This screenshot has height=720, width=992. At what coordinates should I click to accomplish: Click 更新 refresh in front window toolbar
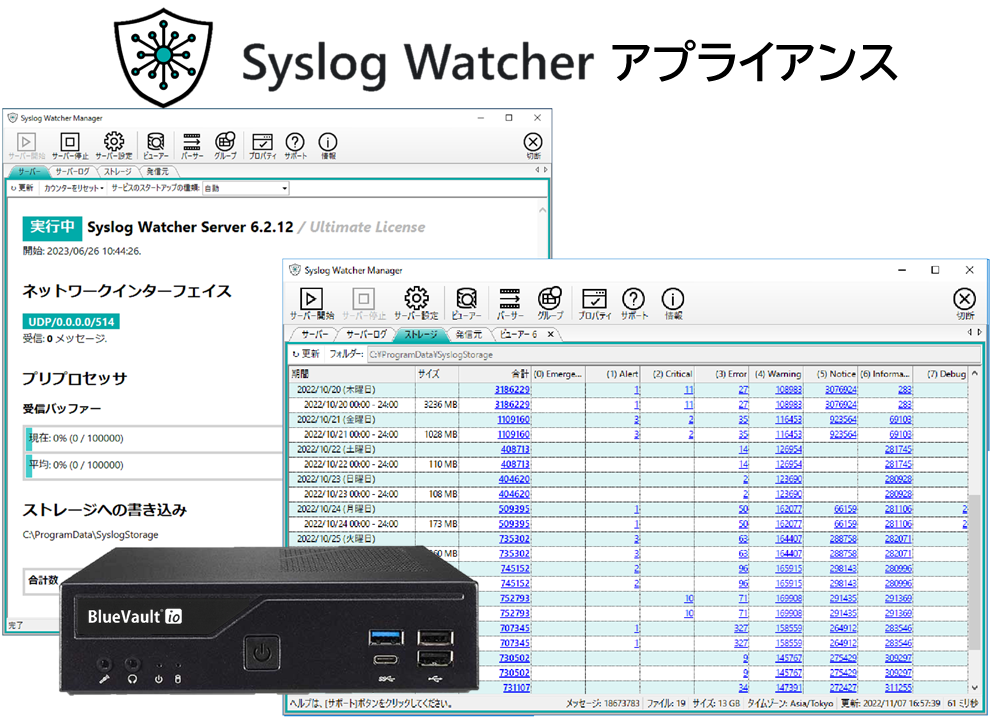306,354
